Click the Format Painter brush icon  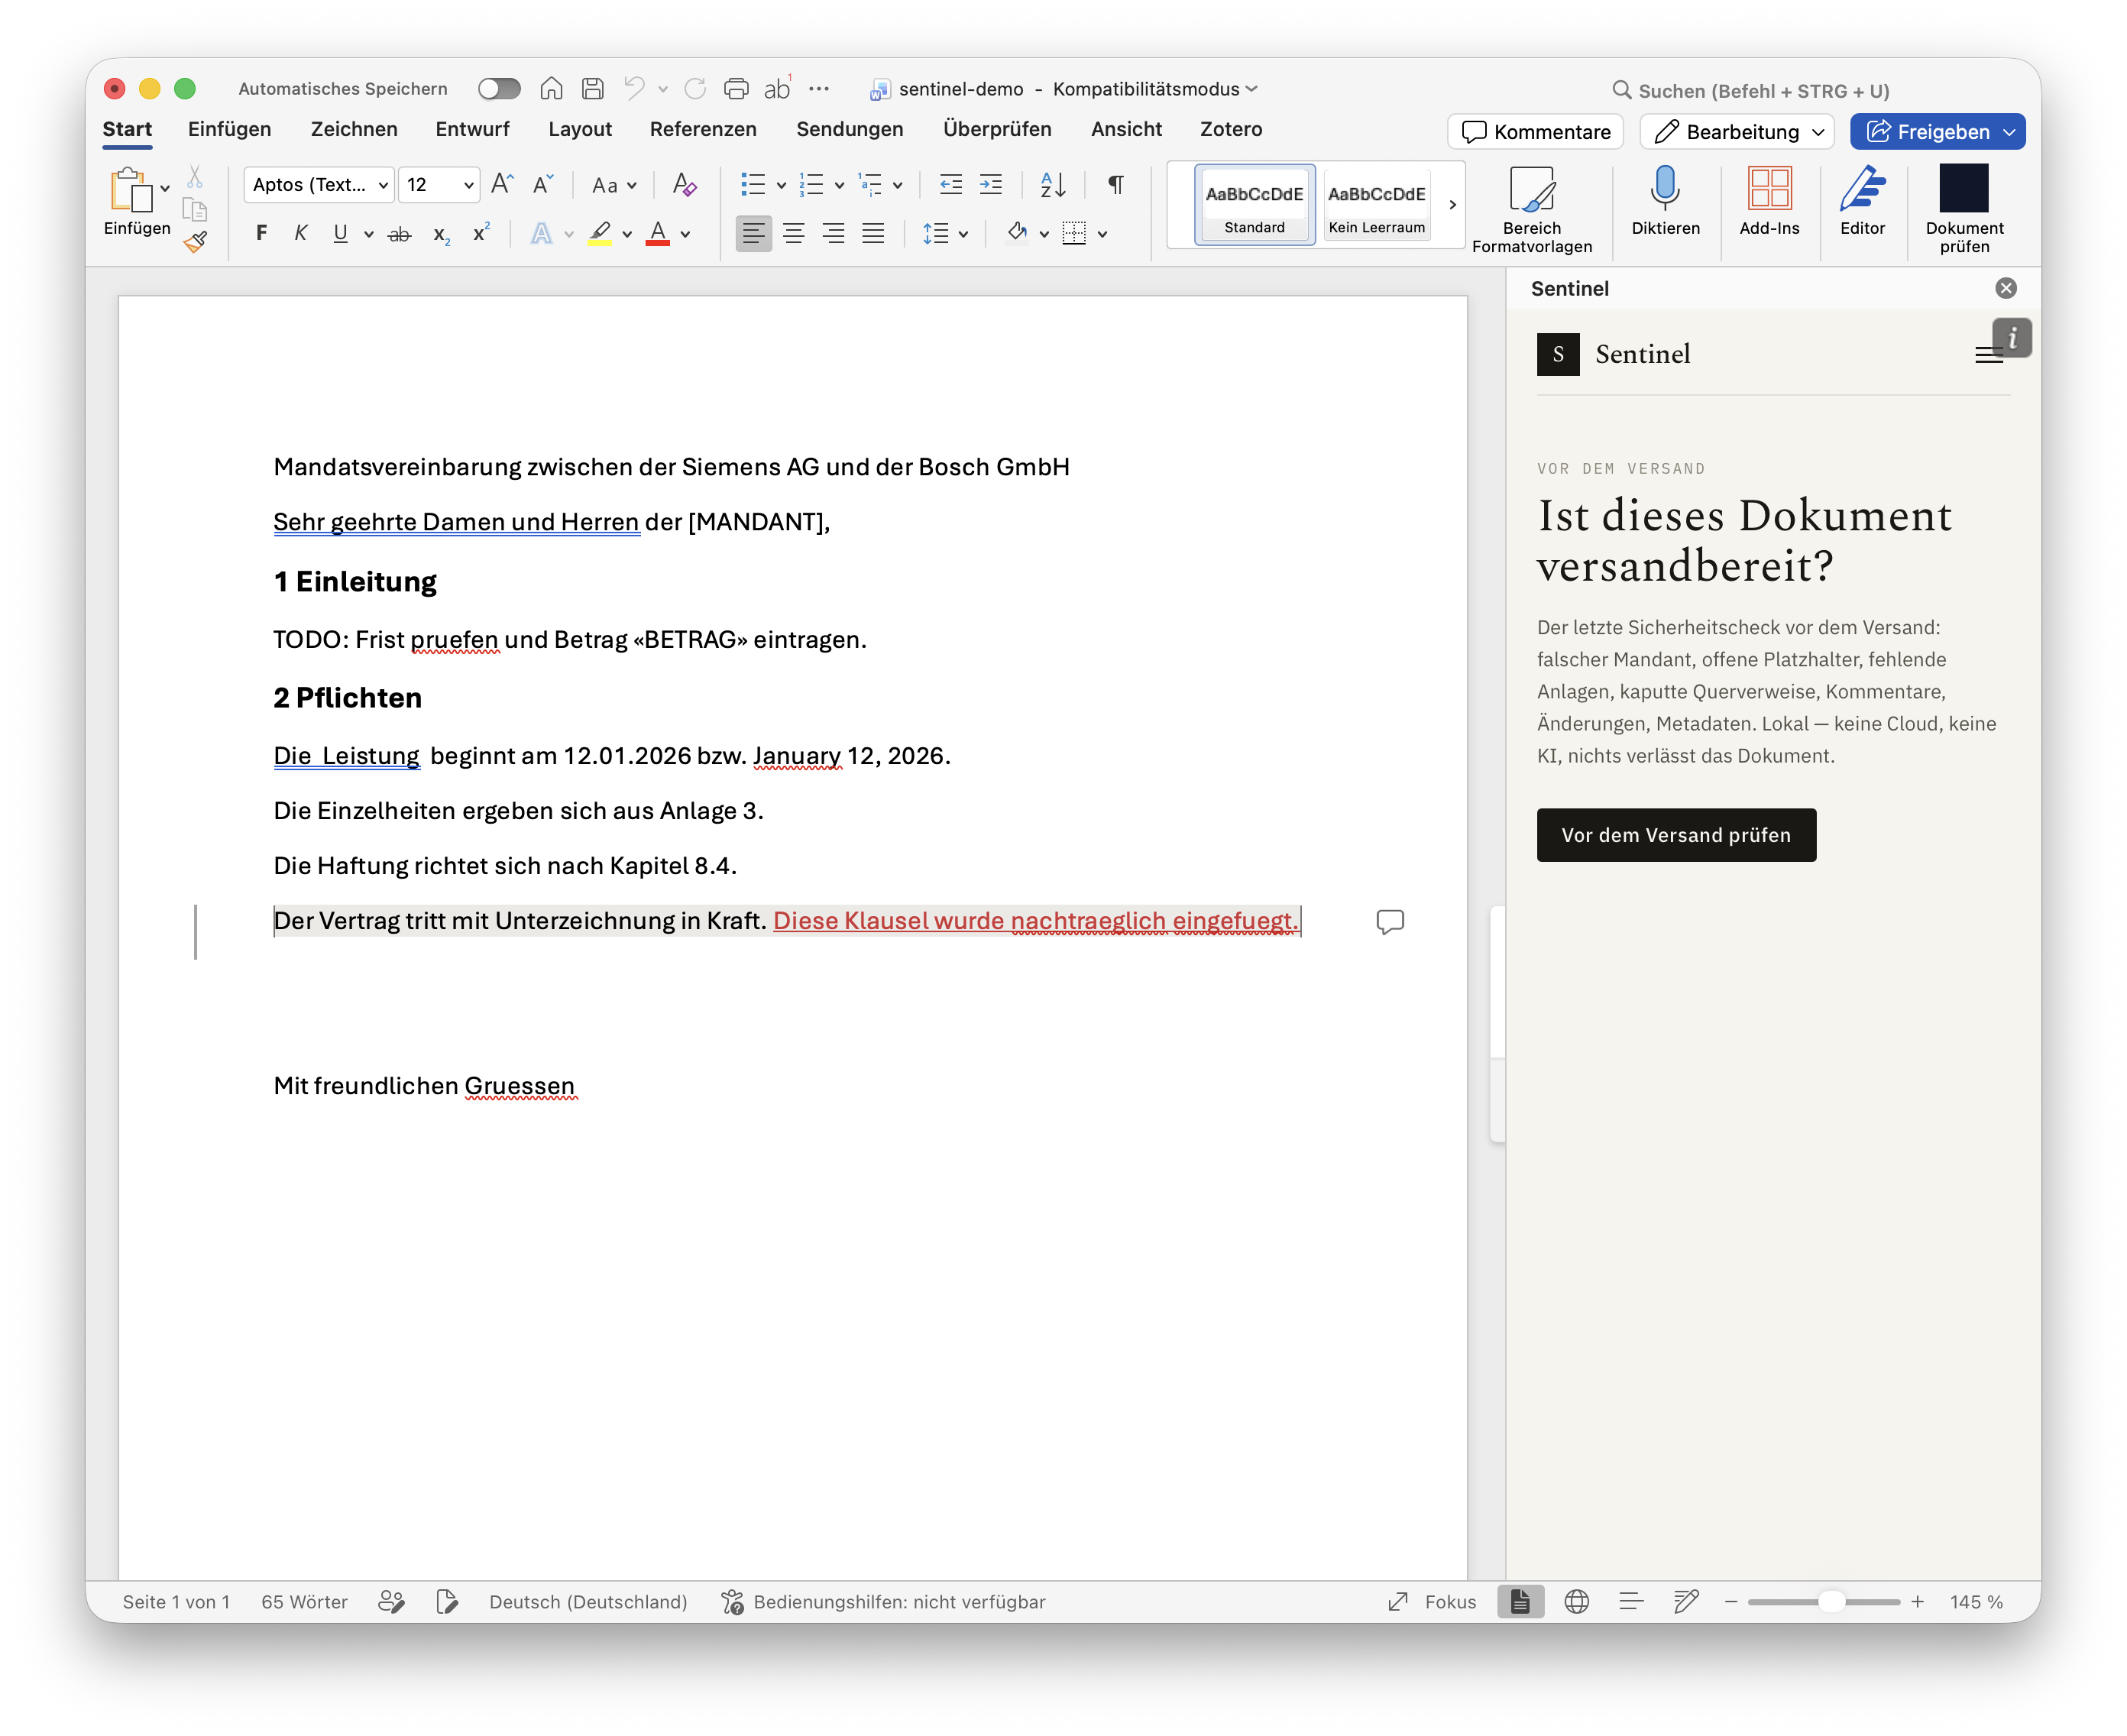coord(195,242)
